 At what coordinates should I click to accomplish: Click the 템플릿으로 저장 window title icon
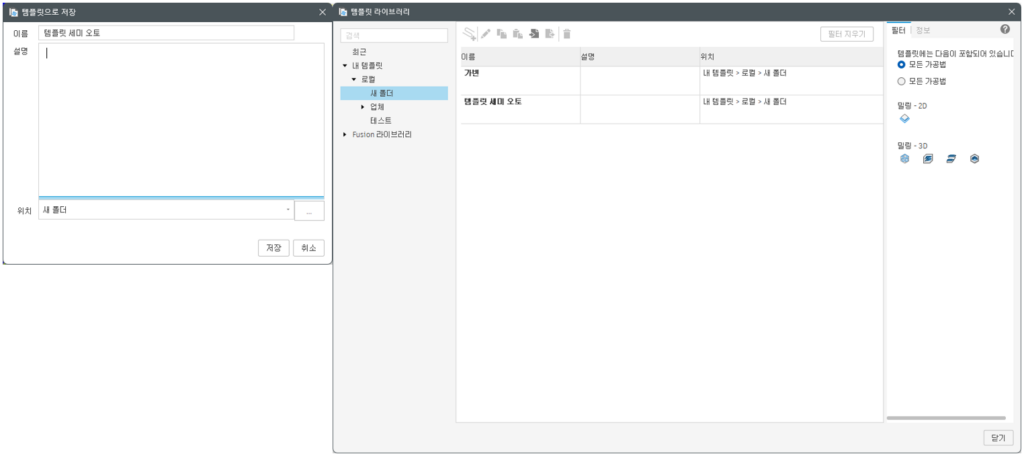(x=13, y=12)
